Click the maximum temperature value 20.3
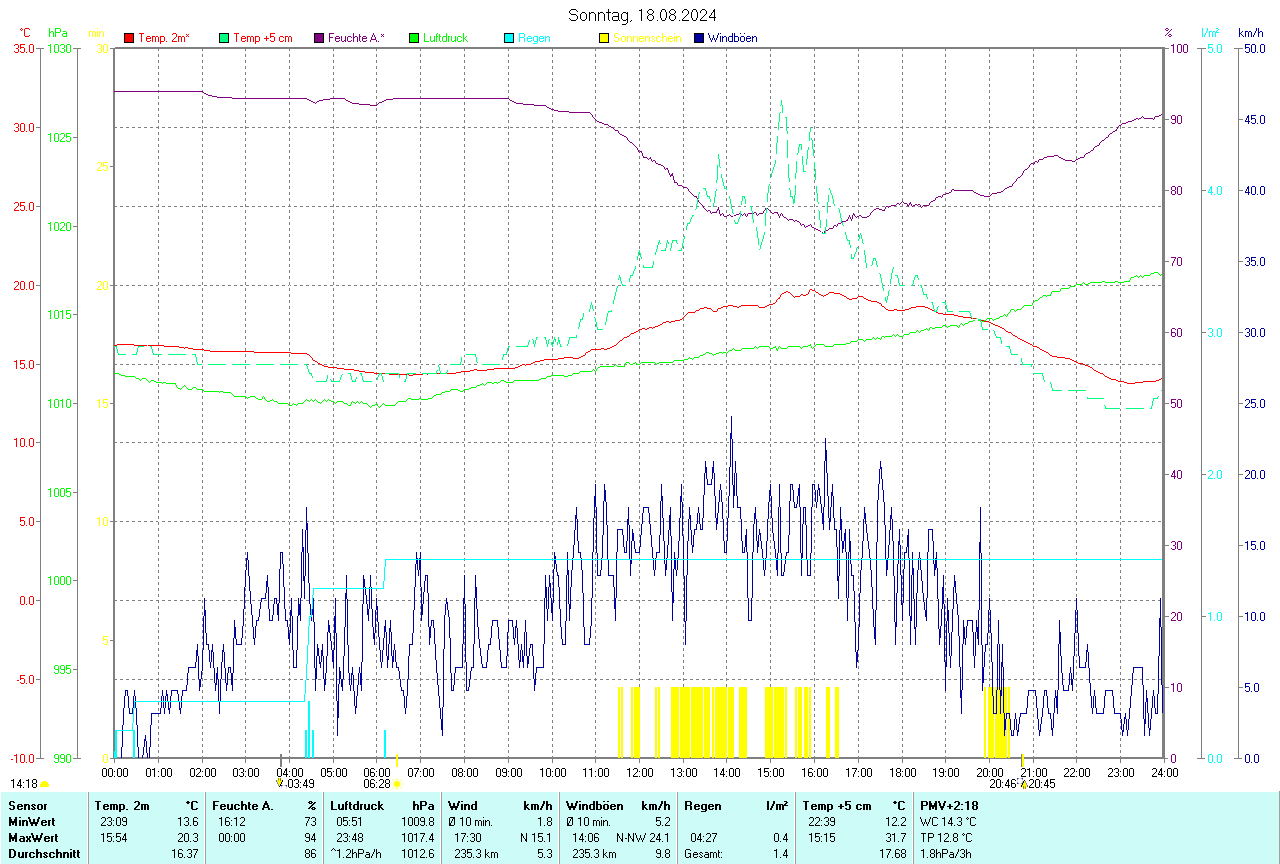Viewport: 1280px width, 864px height. tap(188, 837)
